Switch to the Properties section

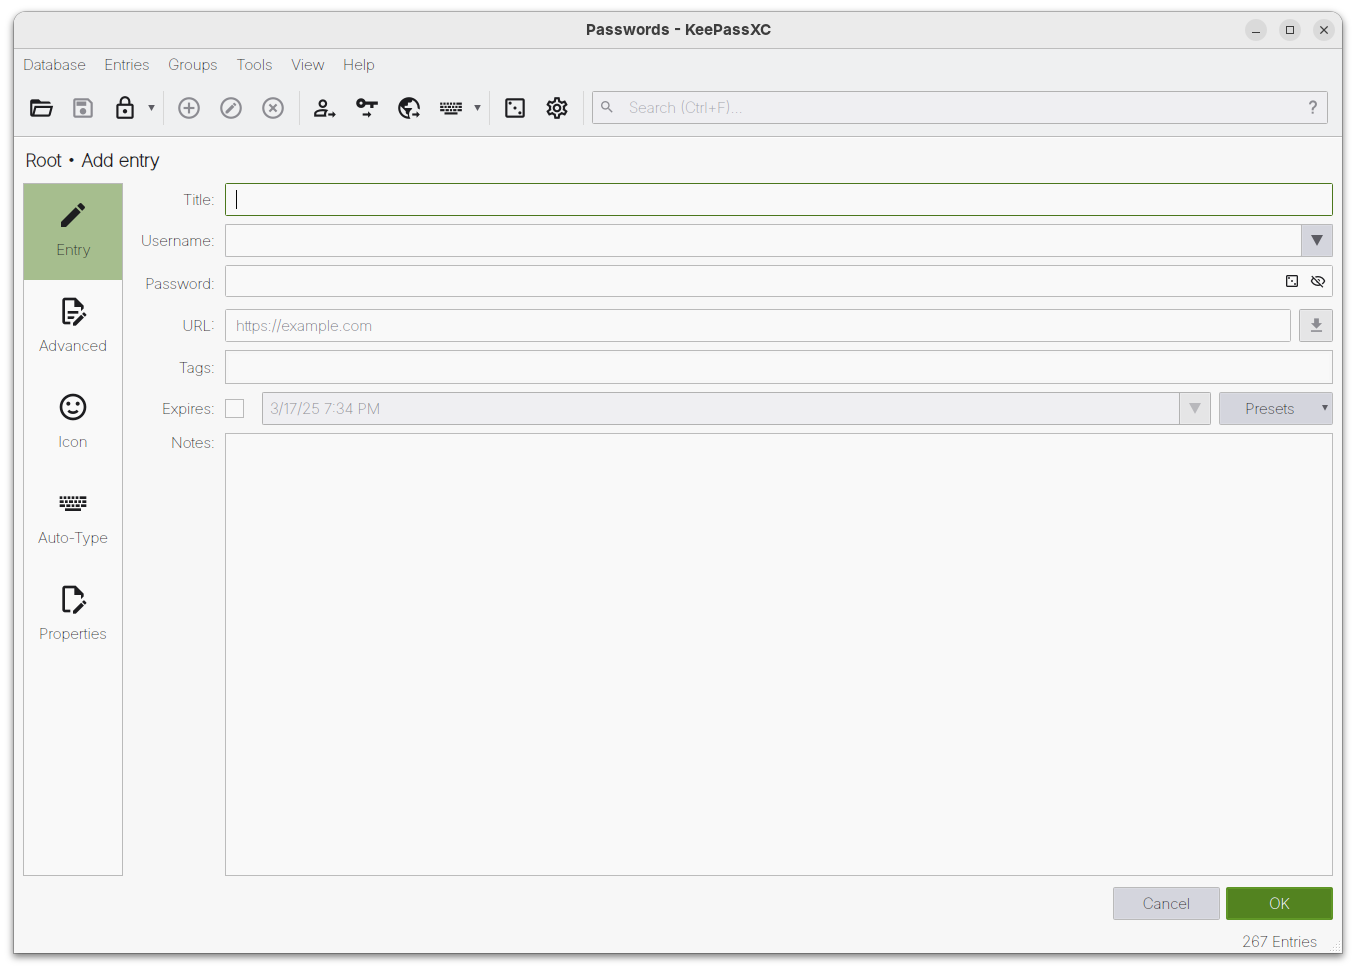click(x=73, y=615)
